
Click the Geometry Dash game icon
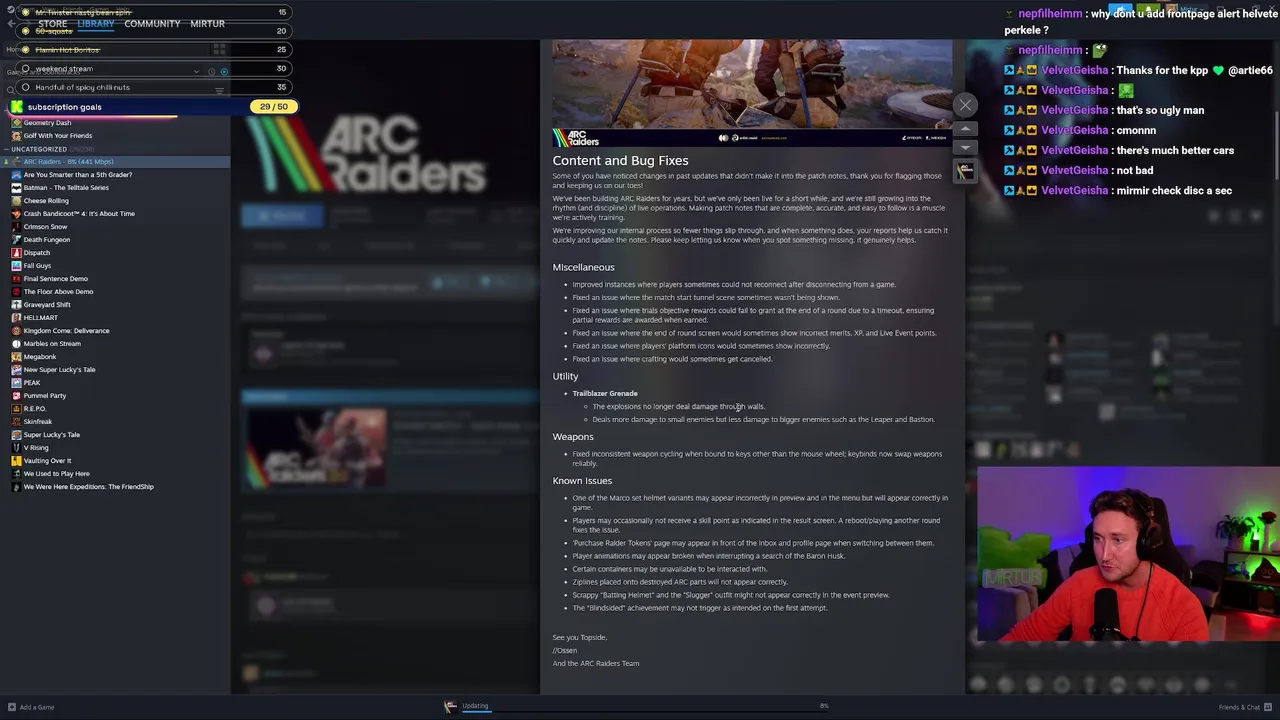[x=16, y=122]
